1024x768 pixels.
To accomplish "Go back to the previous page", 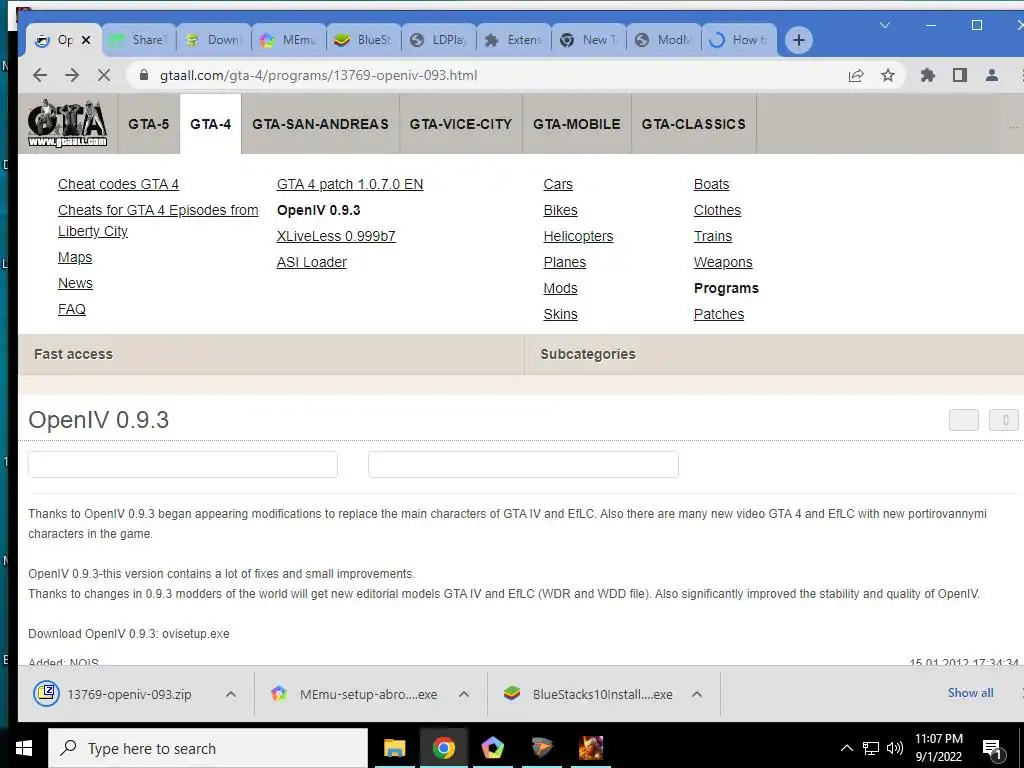I will [40, 75].
